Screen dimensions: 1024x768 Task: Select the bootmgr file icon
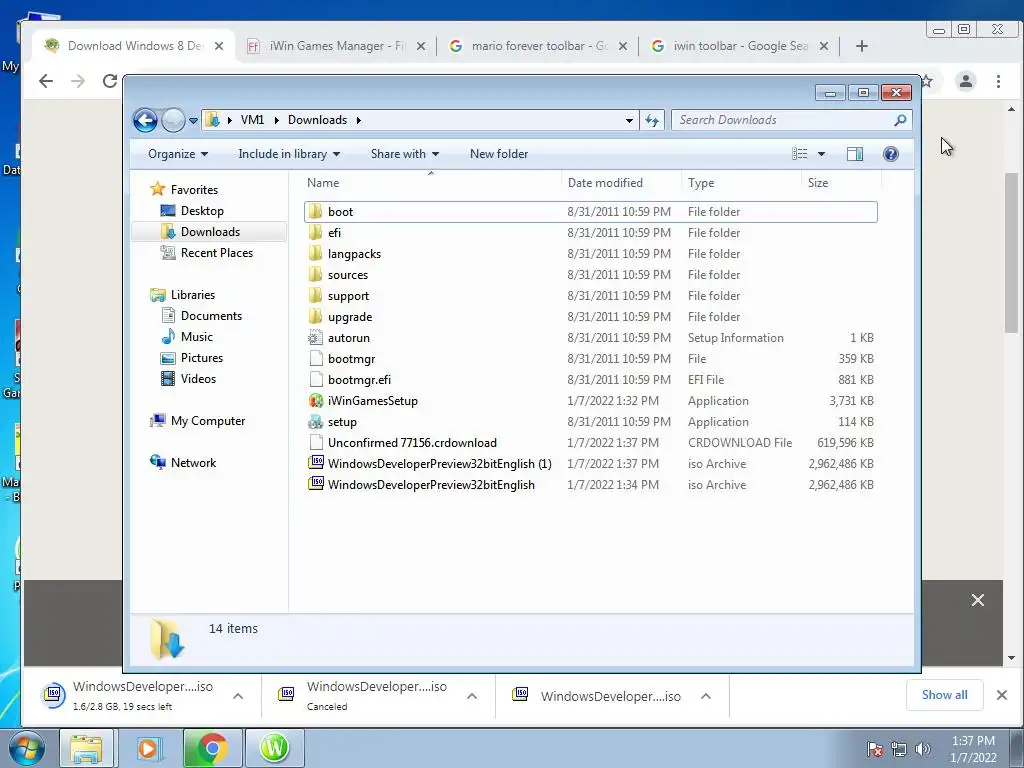click(x=316, y=359)
